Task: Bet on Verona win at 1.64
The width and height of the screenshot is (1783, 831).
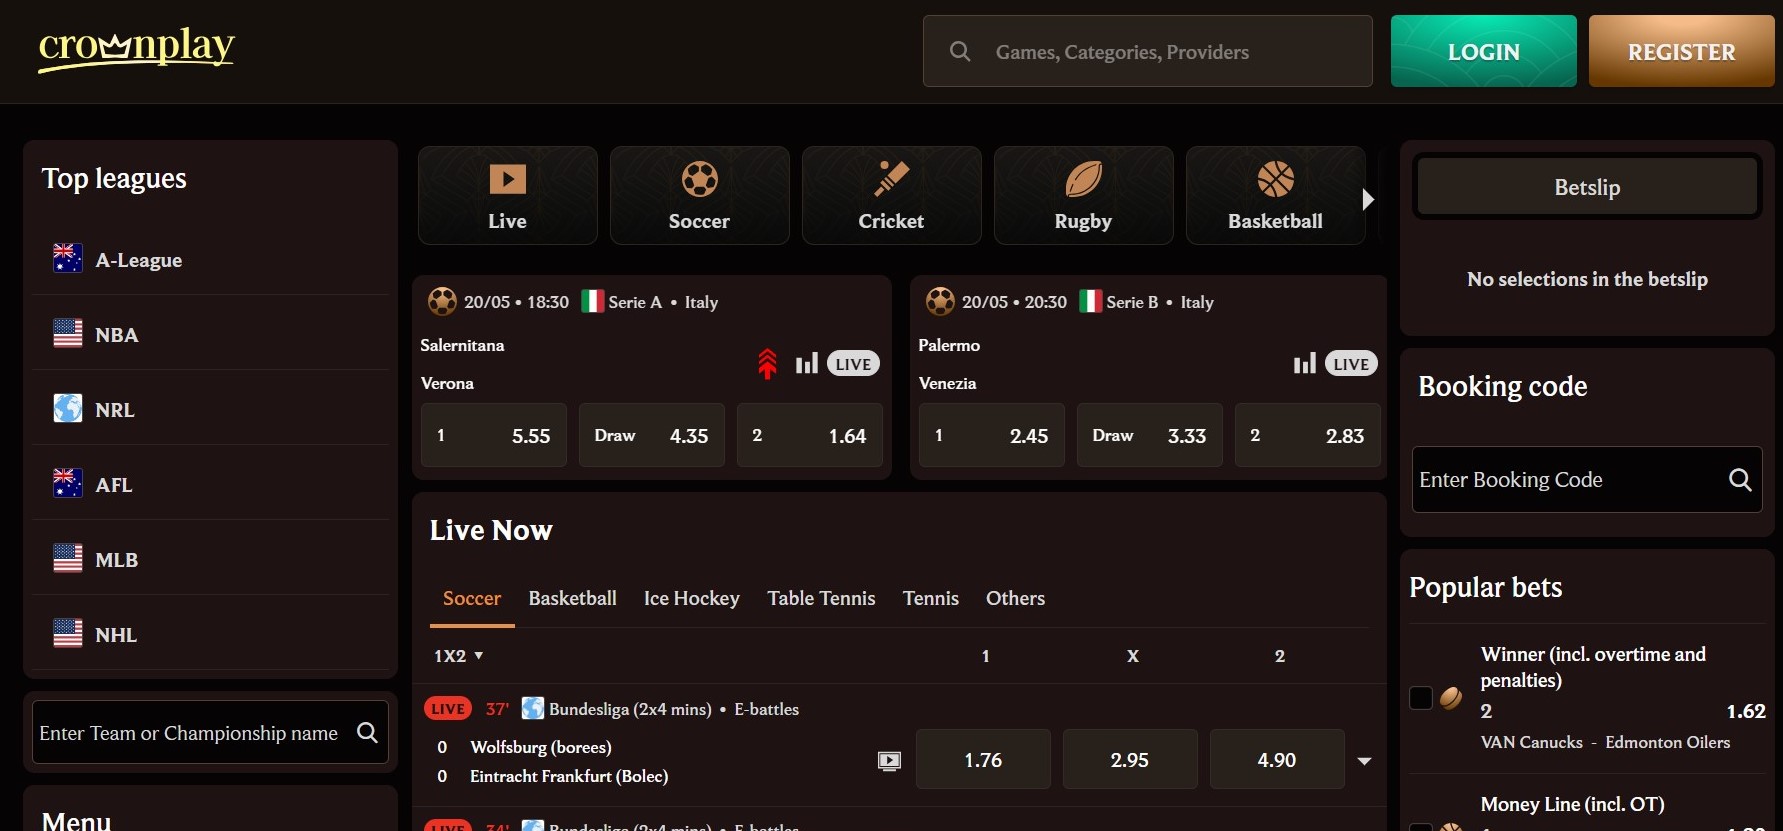Action: pyautogui.click(x=810, y=435)
